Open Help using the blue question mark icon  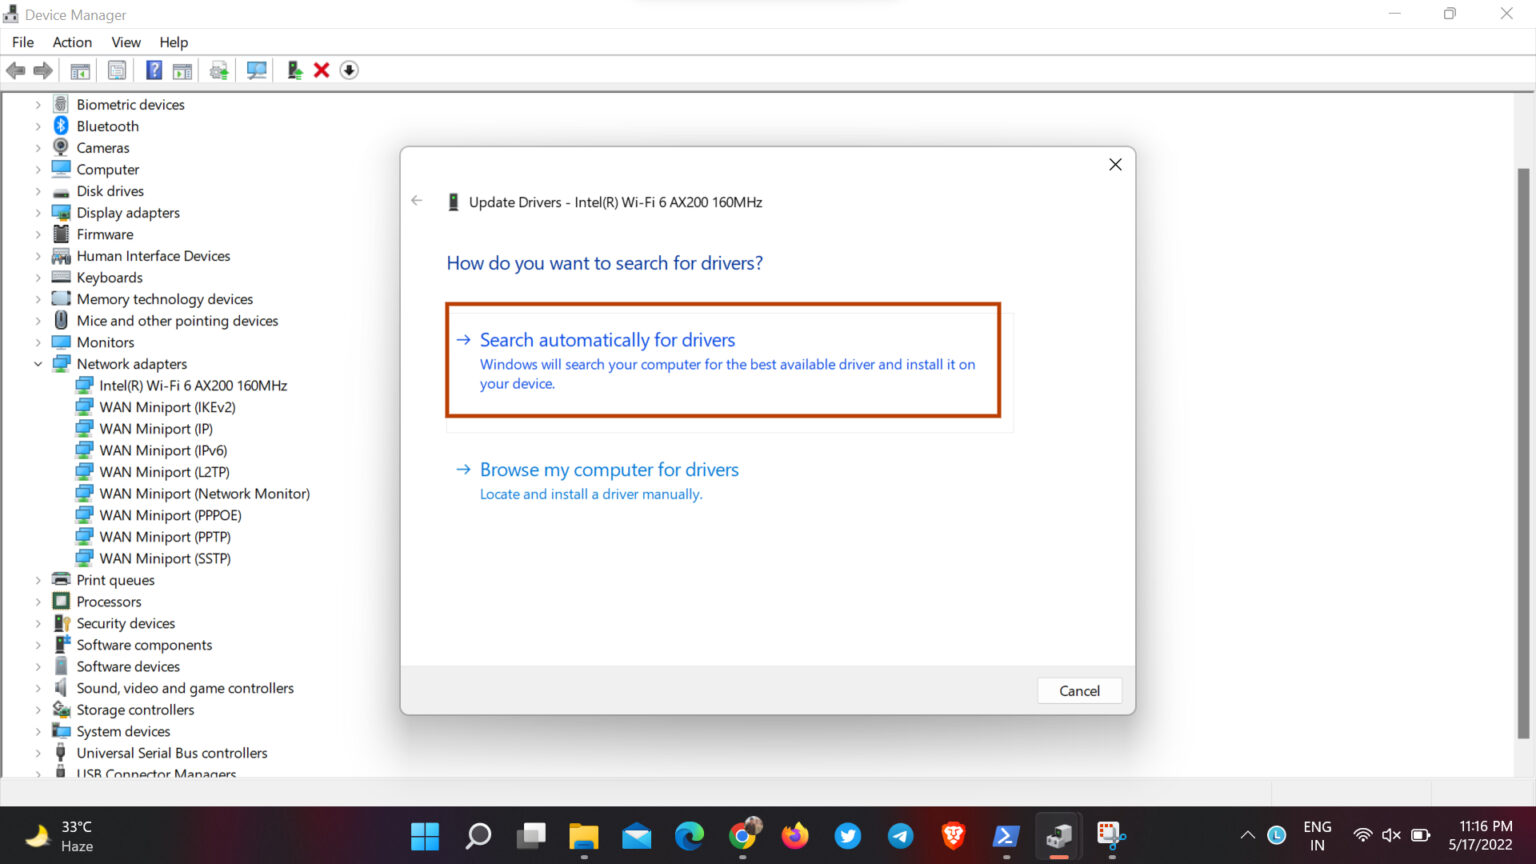(x=152, y=69)
